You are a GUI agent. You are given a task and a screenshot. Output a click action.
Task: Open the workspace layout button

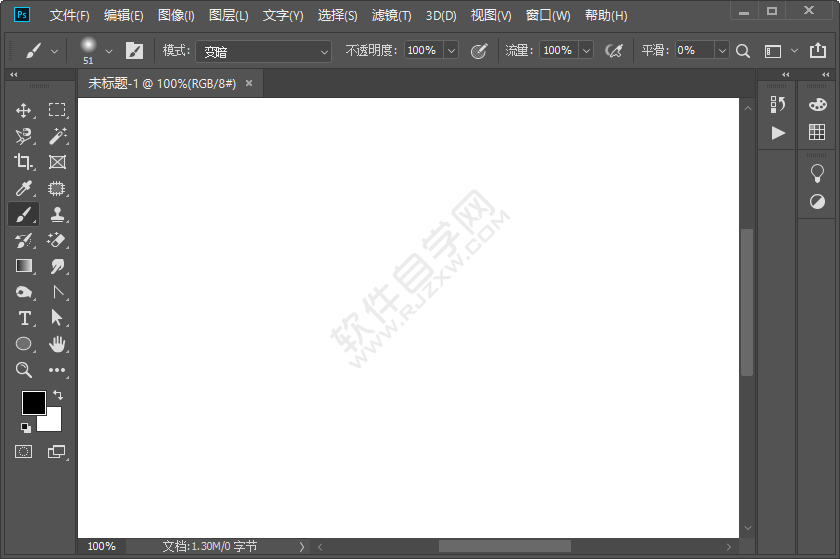pyautogui.click(x=772, y=51)
